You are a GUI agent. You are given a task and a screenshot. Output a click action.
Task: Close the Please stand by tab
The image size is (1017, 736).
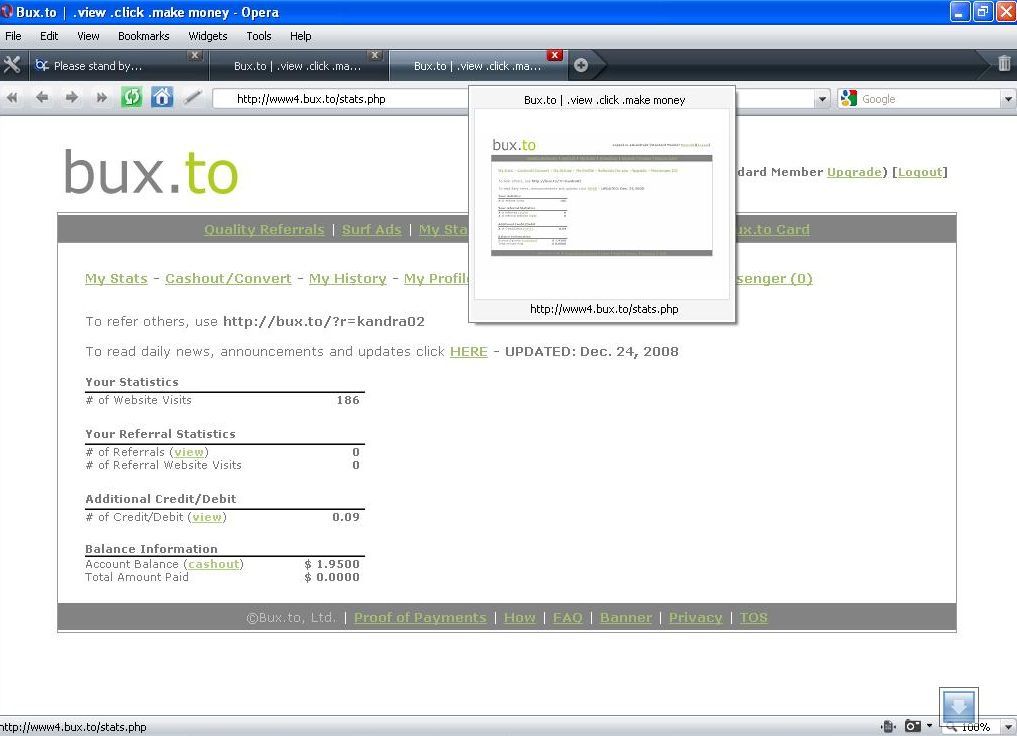pyautogui.click(x=195, y=56)
